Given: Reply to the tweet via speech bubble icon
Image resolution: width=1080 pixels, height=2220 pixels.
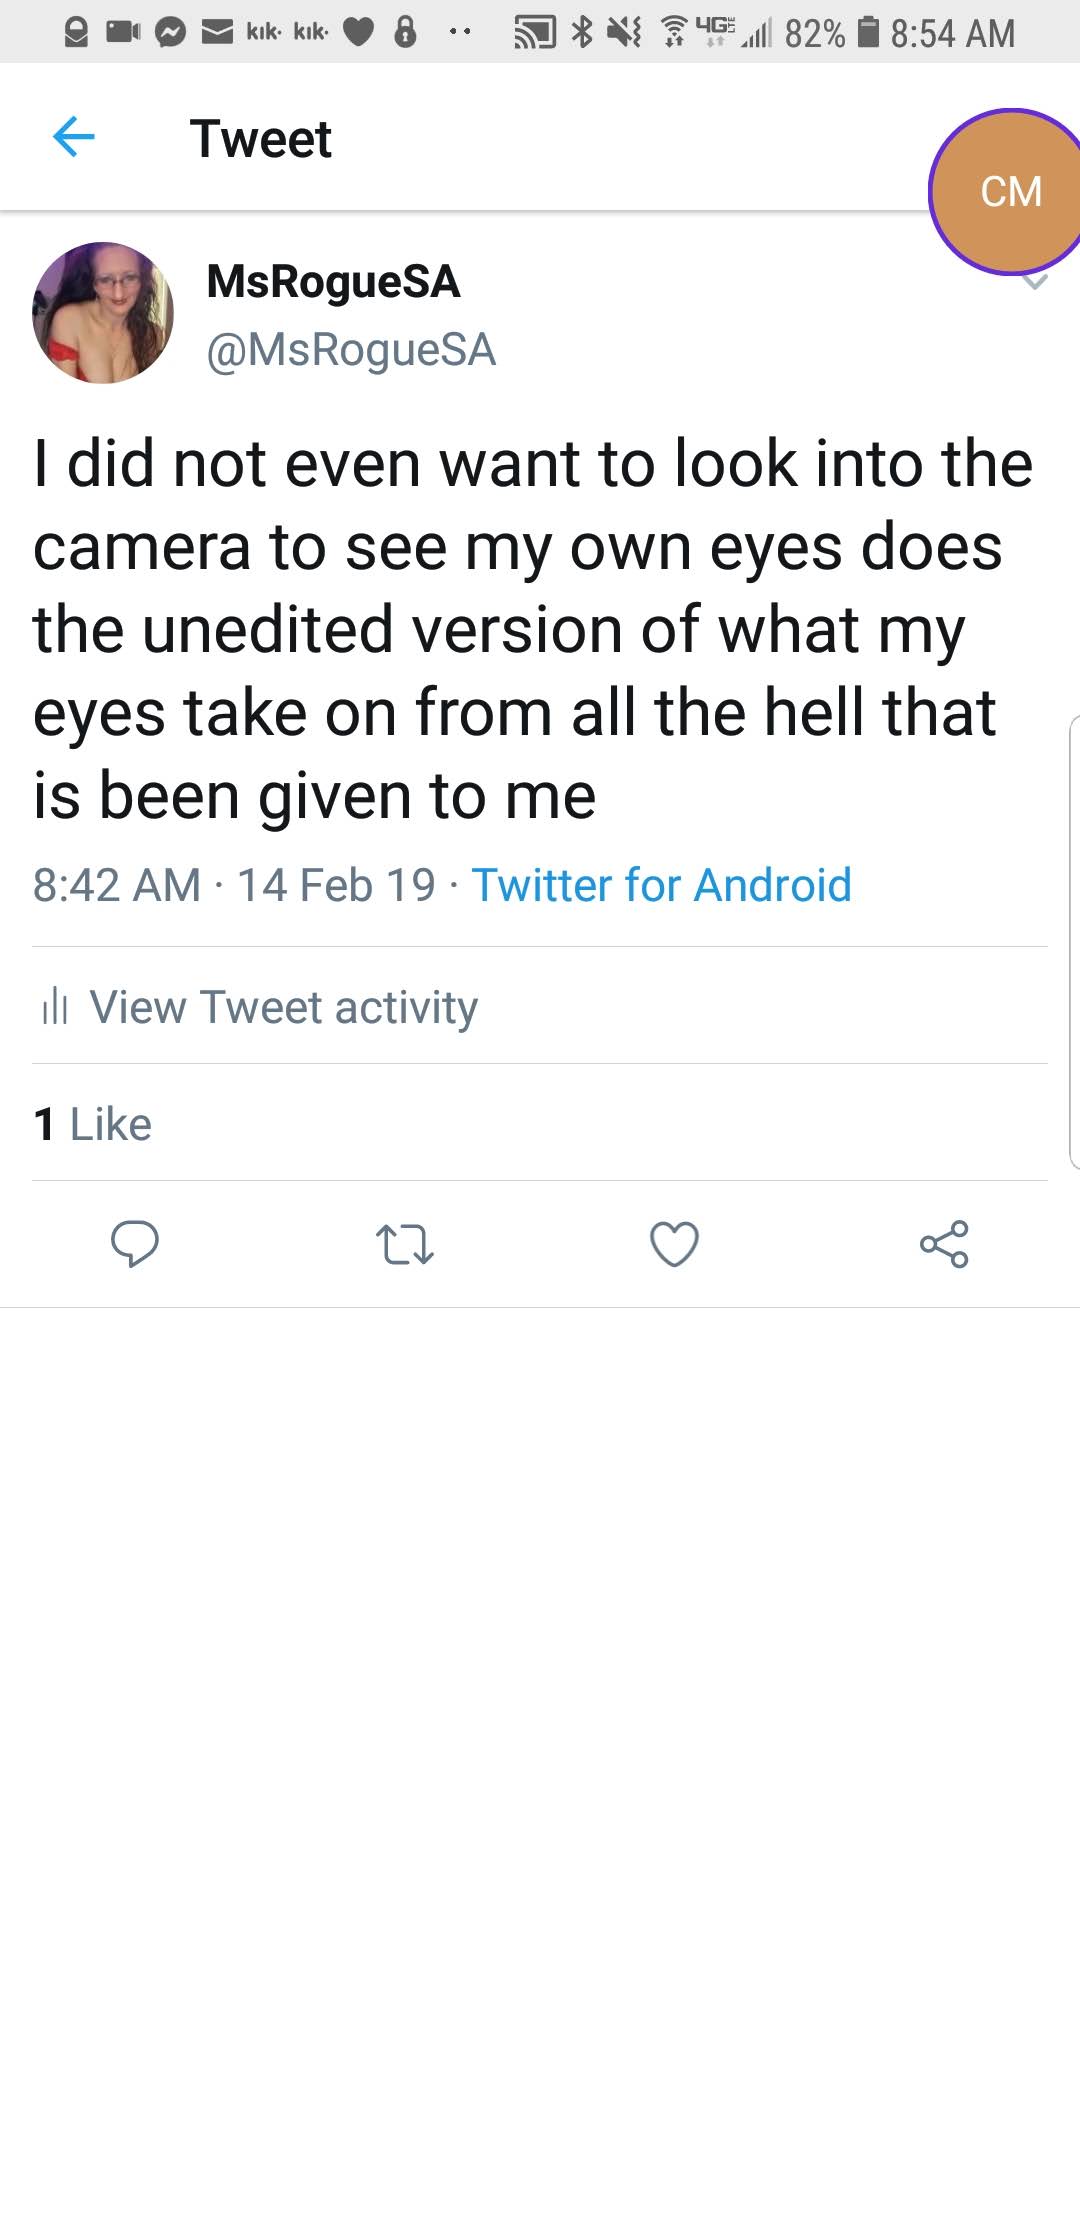Looking at the screenshot, I should [134, 1244].
